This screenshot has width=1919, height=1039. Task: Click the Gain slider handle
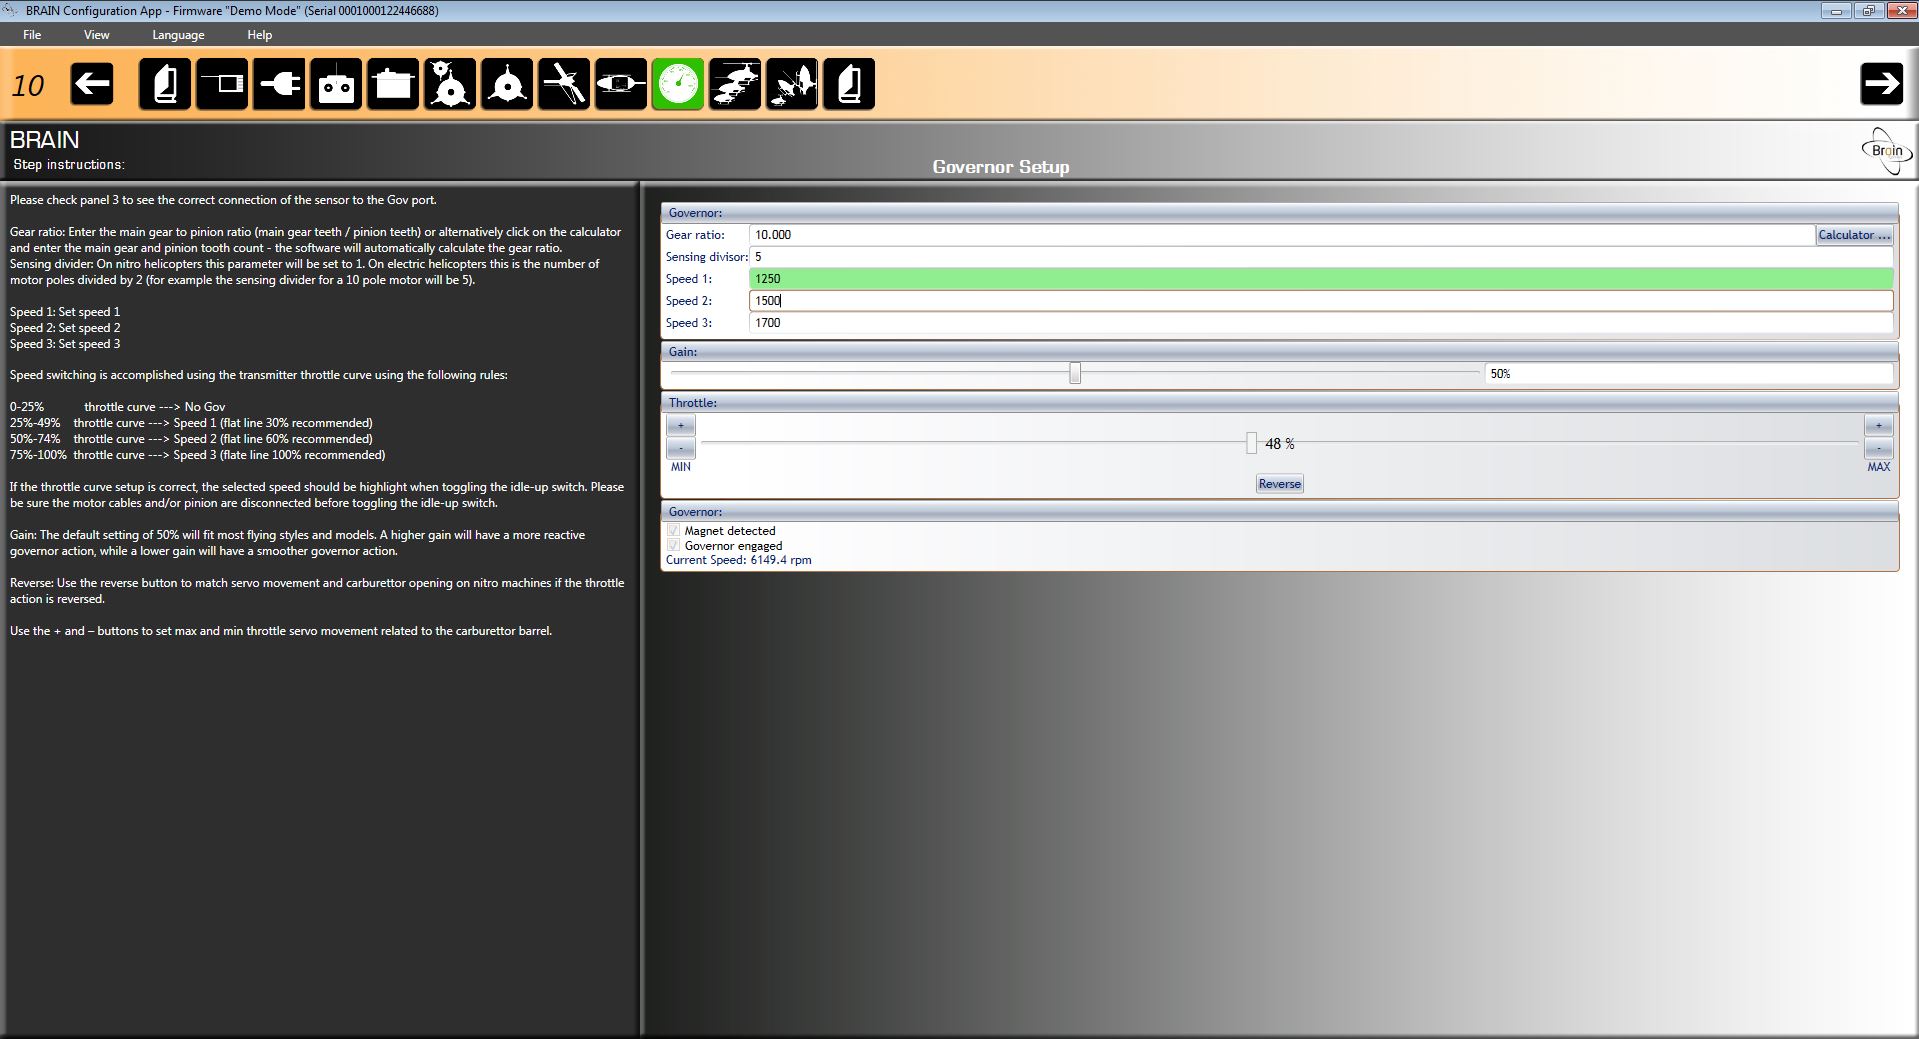(1075, 373)
